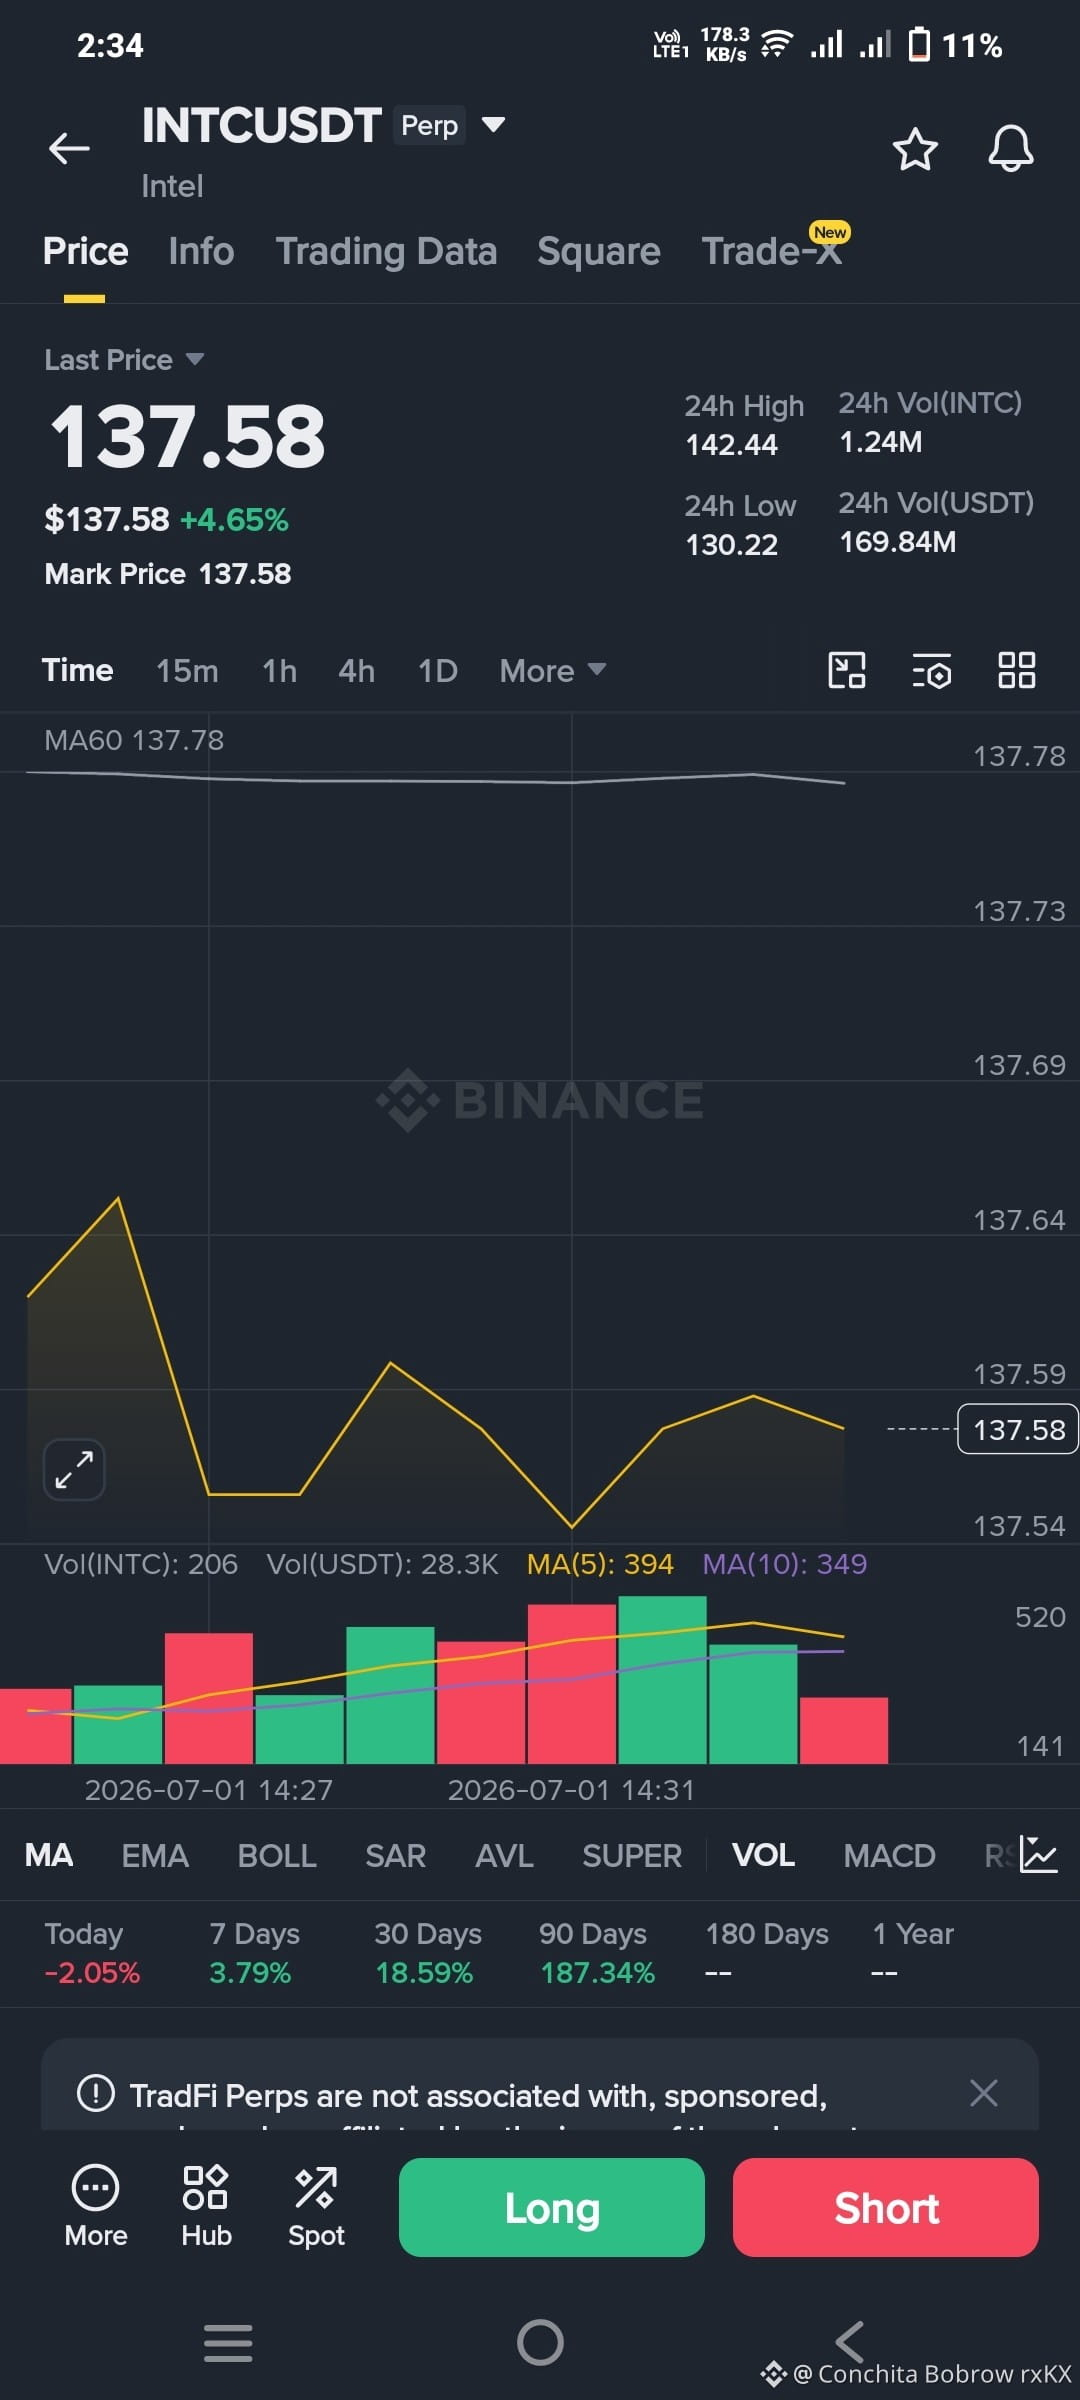Viewport: 1080px width, 2400px height.
Task: Toggle the AVL indicator
Action: click(504, 1856)
